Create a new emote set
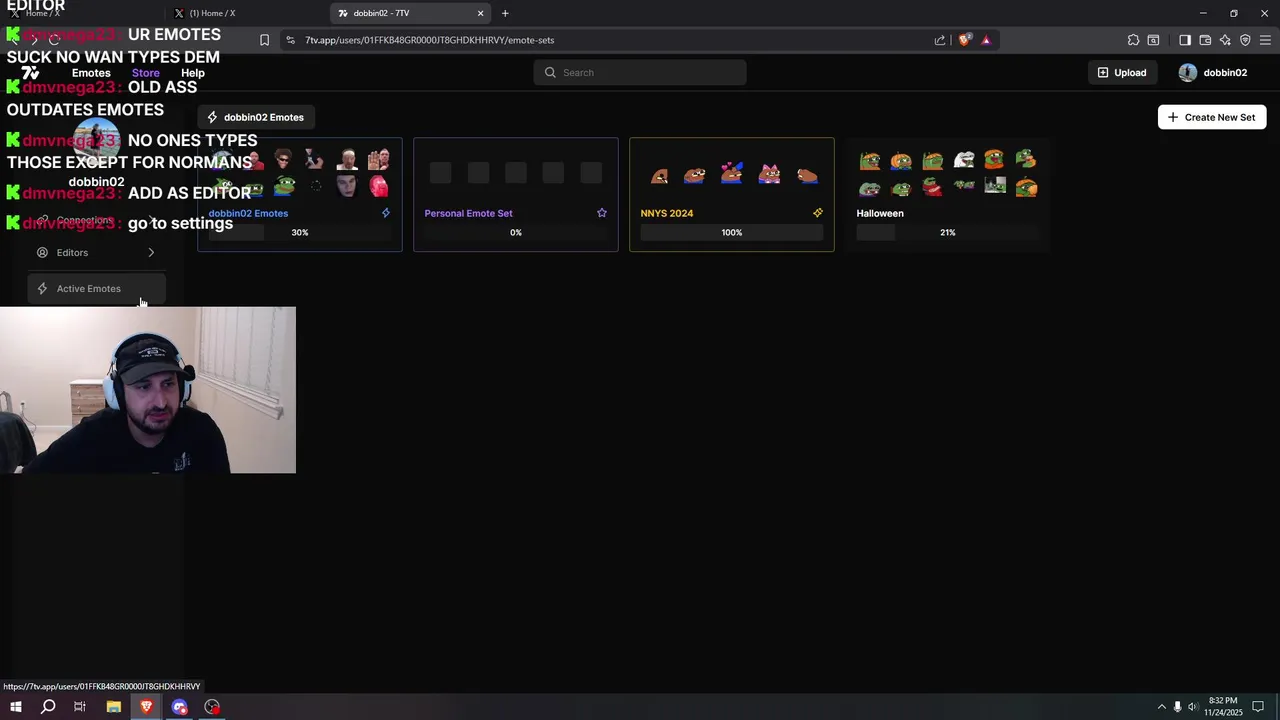 (1212, 117)
